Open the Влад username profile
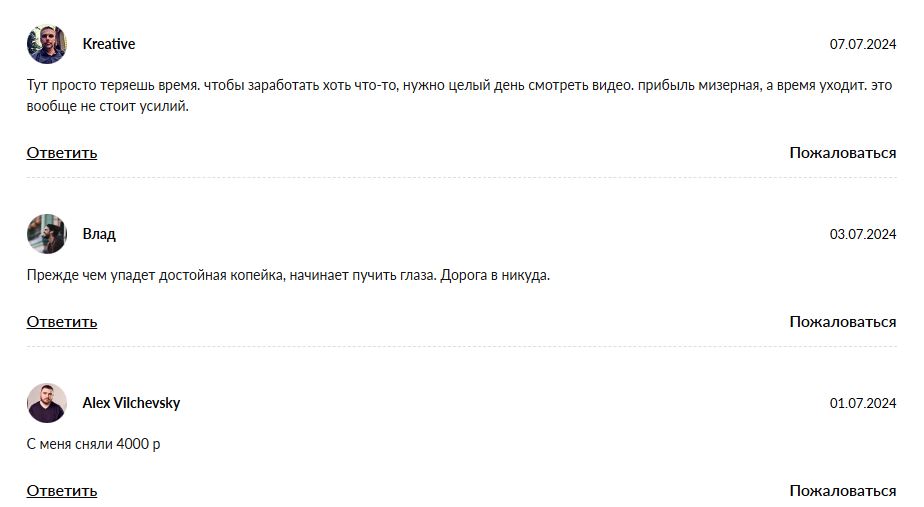This screenshot has height=507, width=924. click(x=99, y=234)
